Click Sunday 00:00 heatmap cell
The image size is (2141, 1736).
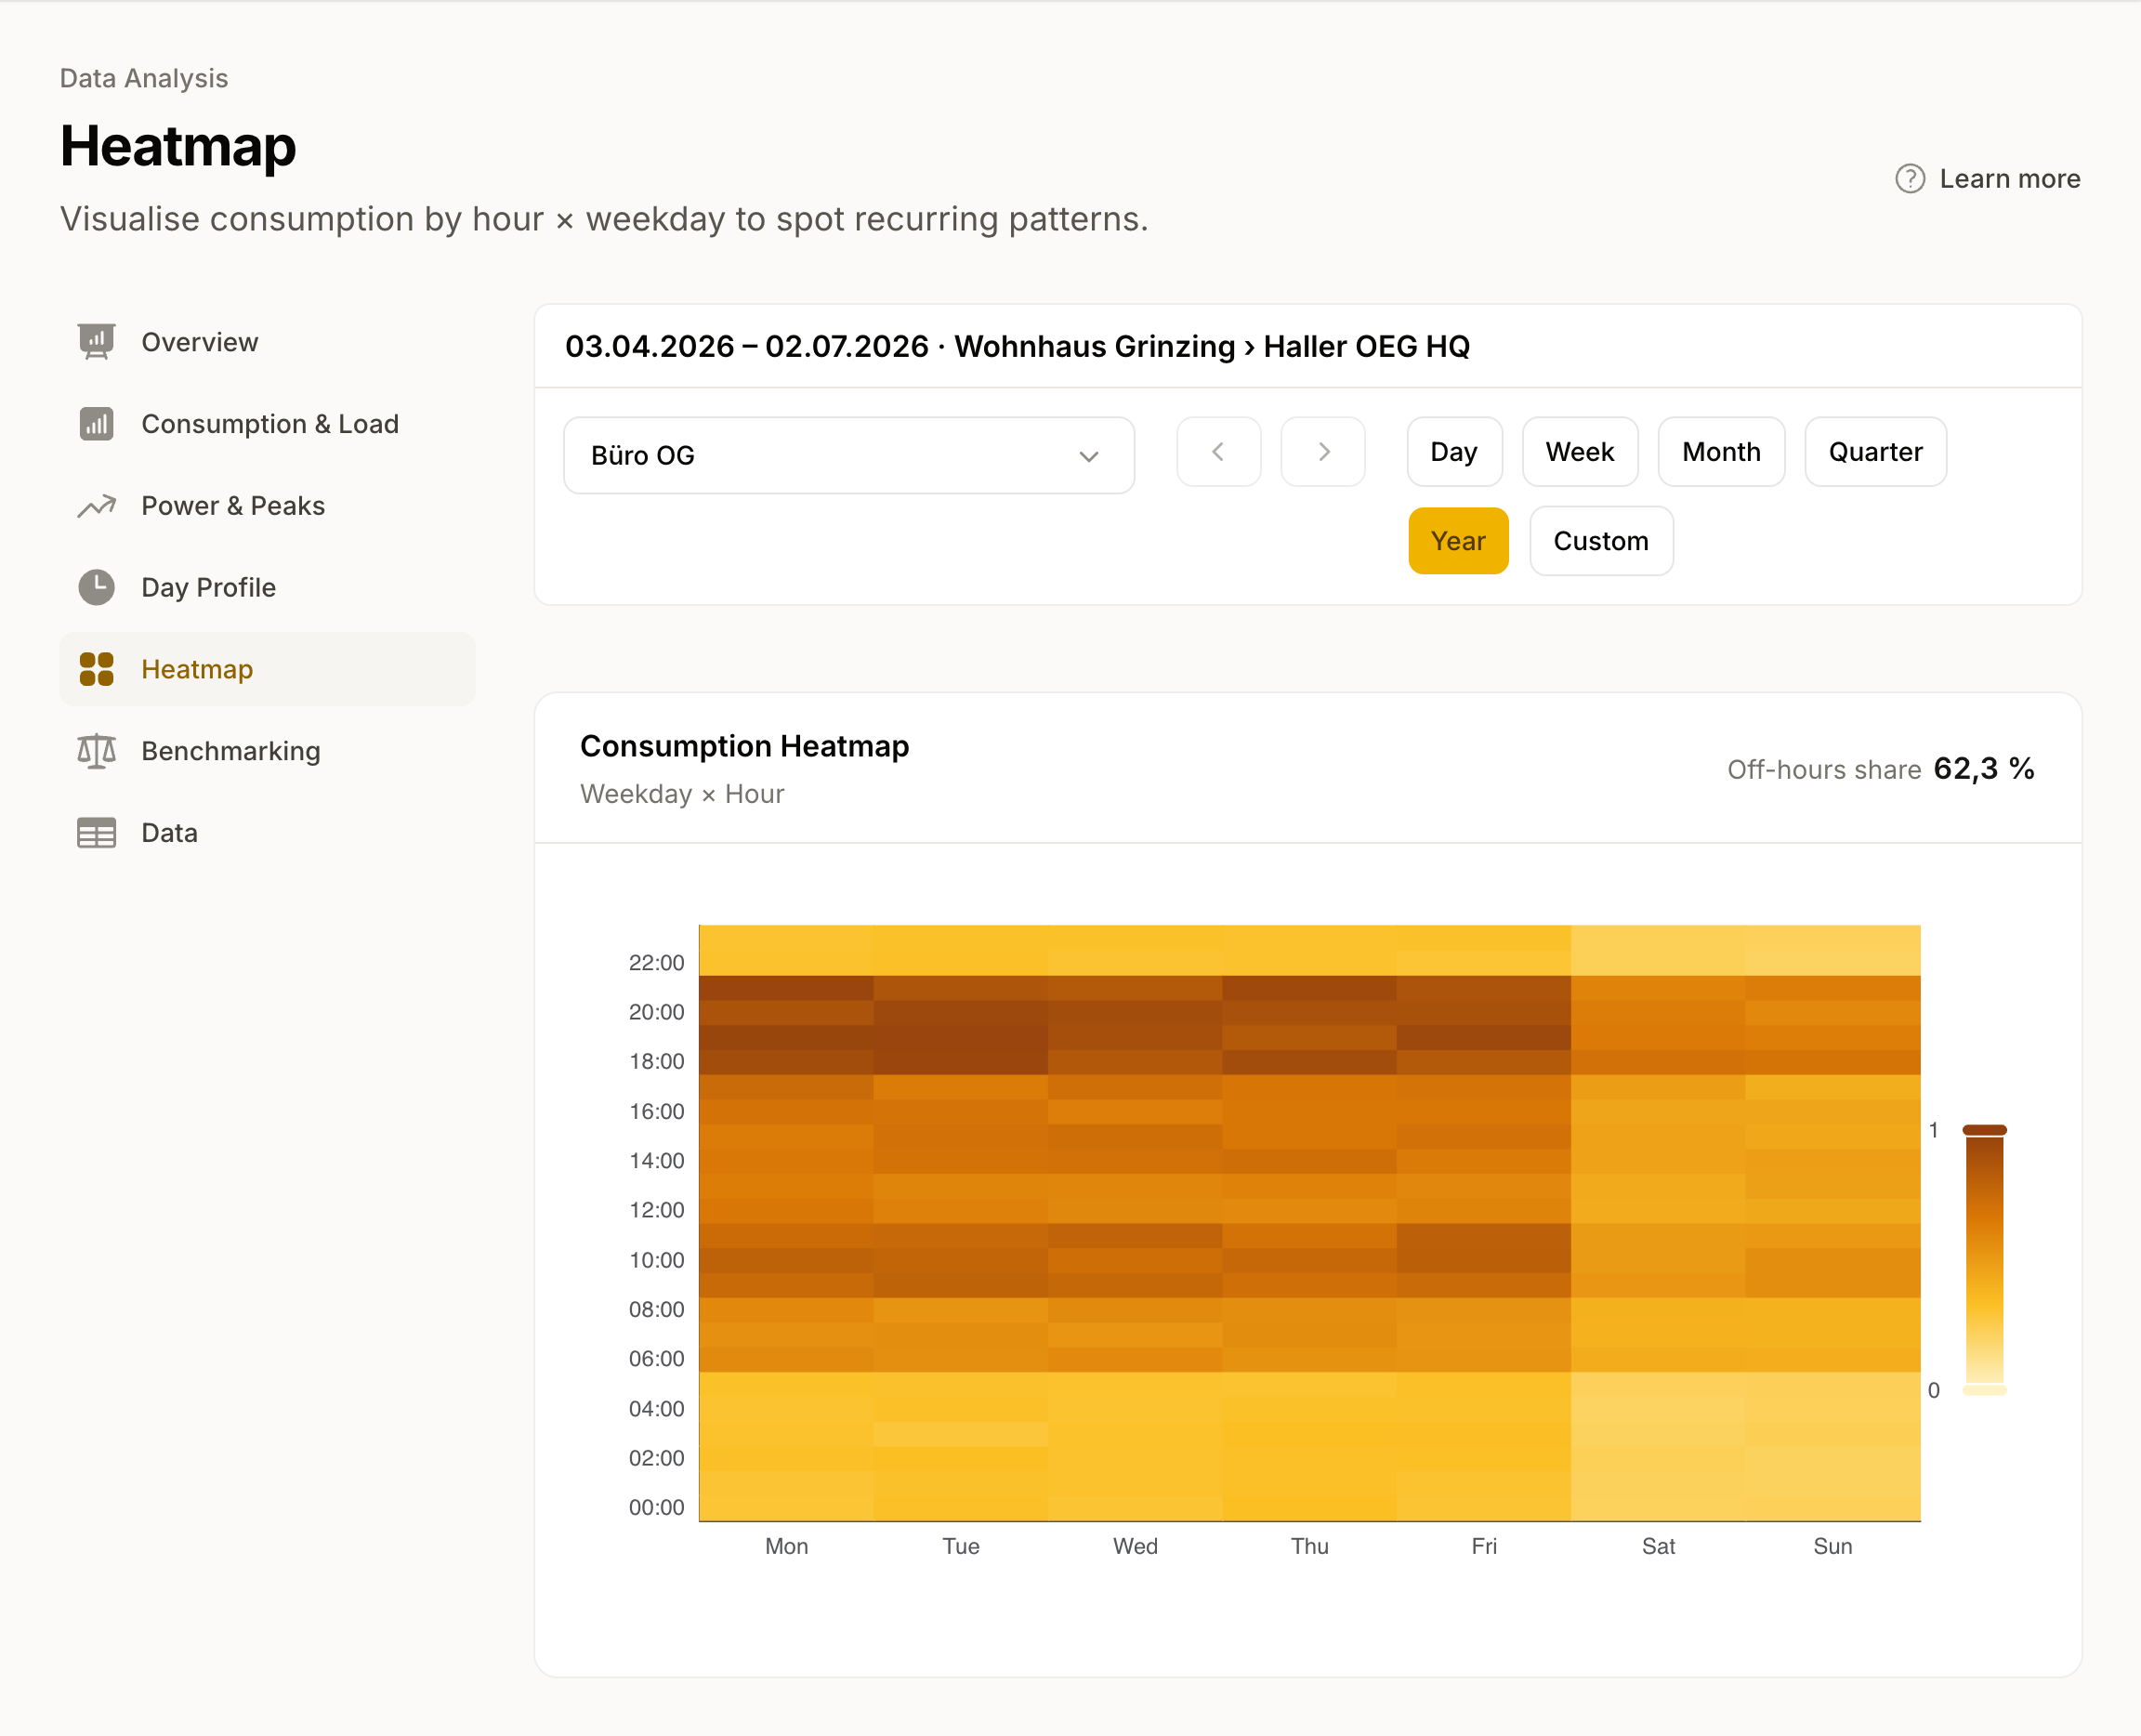[1833, 1508]
